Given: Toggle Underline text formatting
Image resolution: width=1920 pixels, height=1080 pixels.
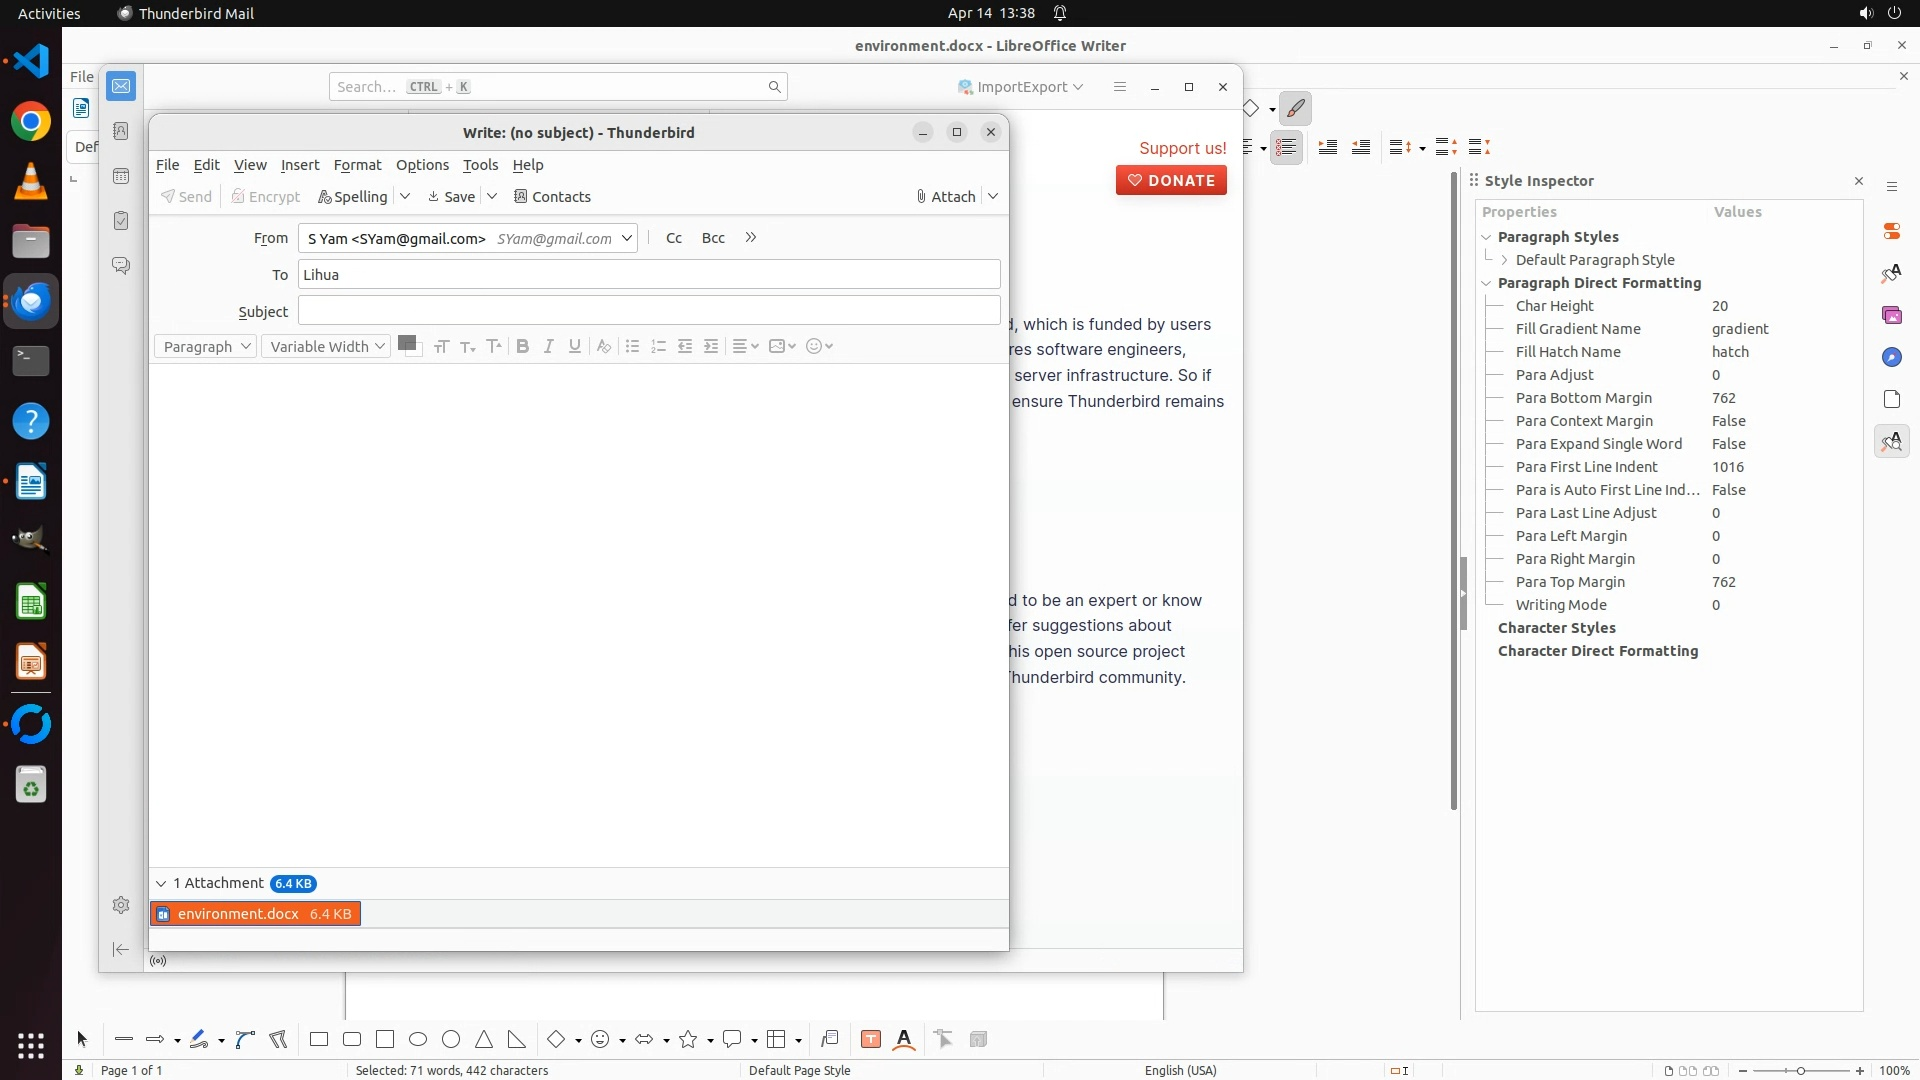Looking at the screenshot, I should [574, 346].
